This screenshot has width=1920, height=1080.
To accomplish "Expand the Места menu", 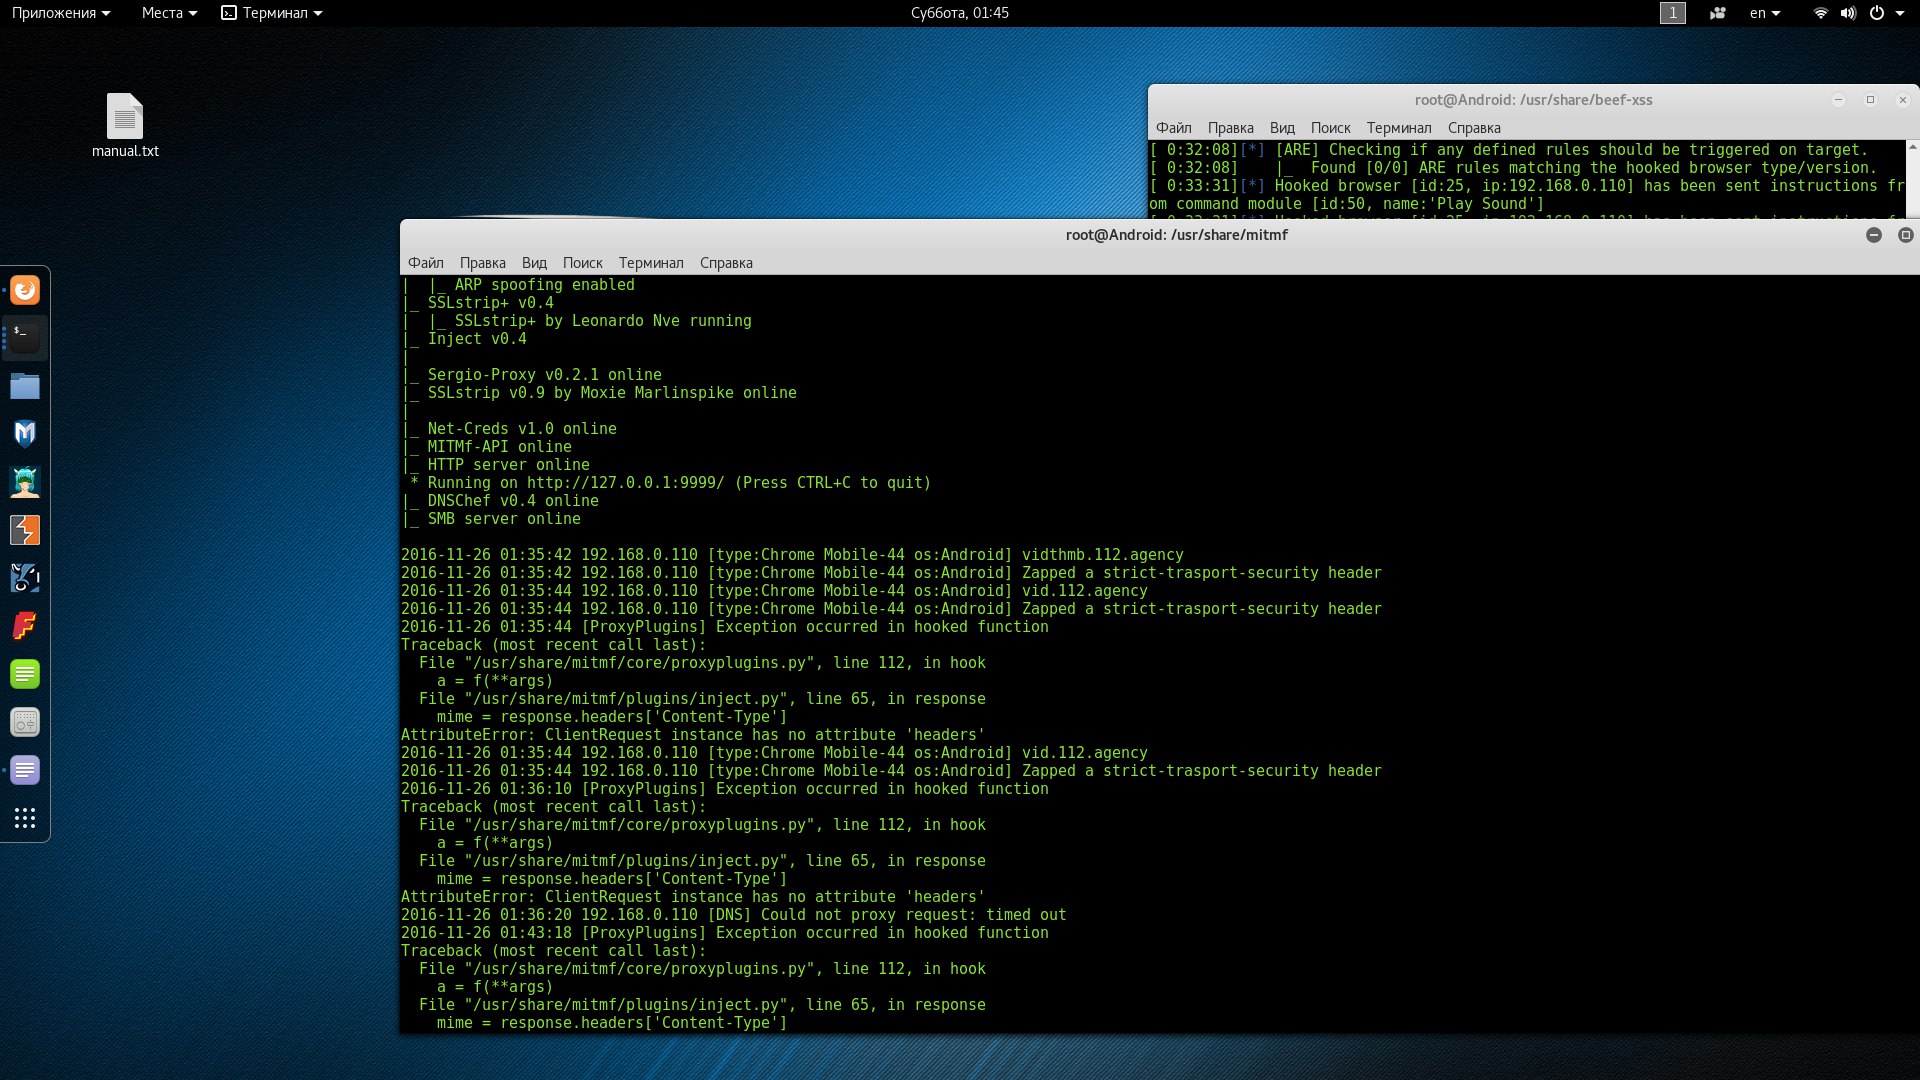I will (x=168, y=13).
